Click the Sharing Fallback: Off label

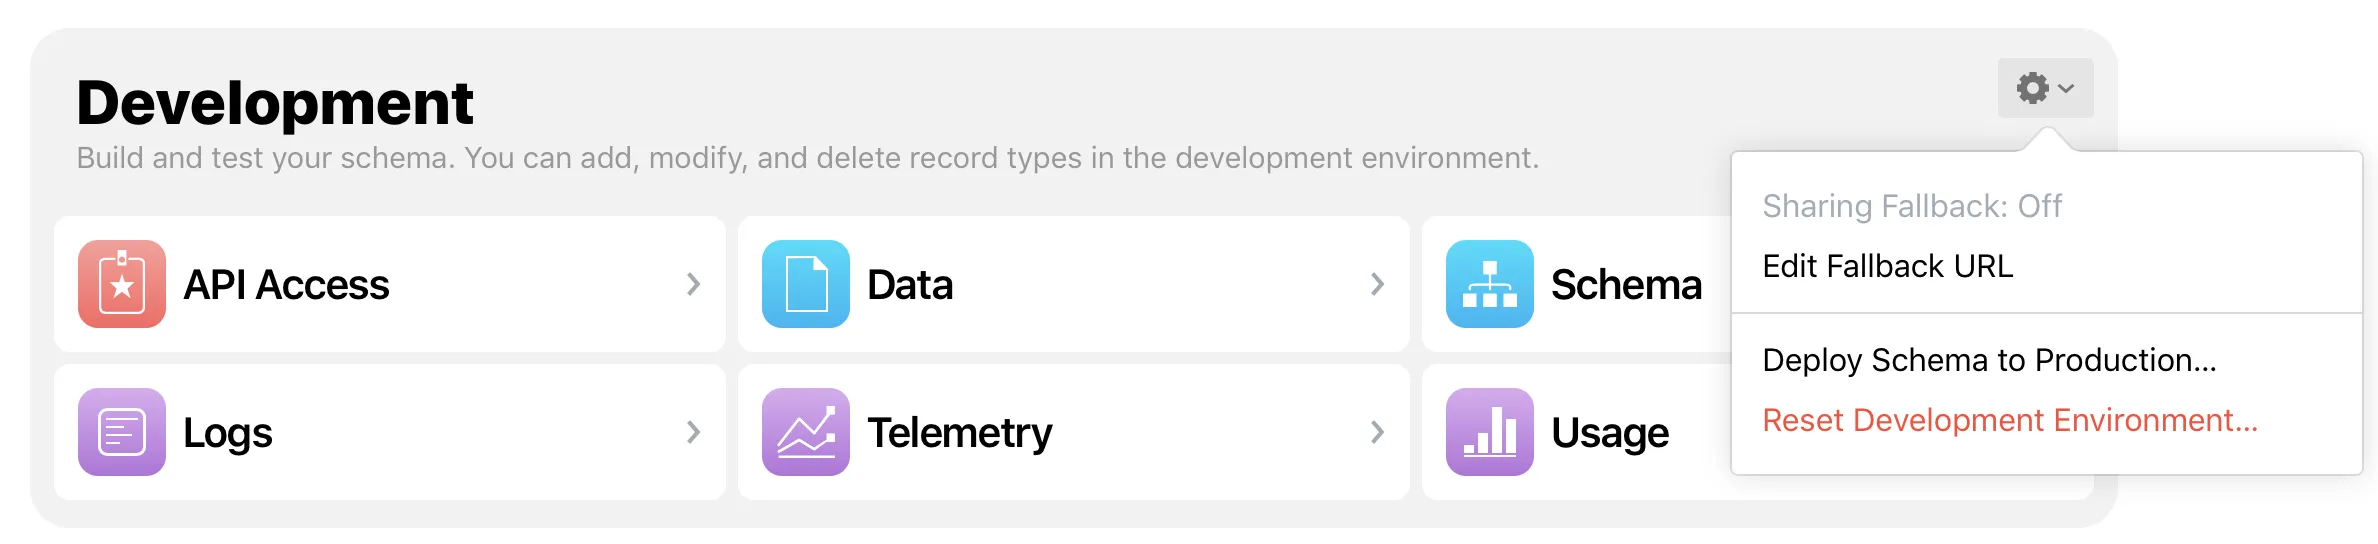pos(1912,206)
